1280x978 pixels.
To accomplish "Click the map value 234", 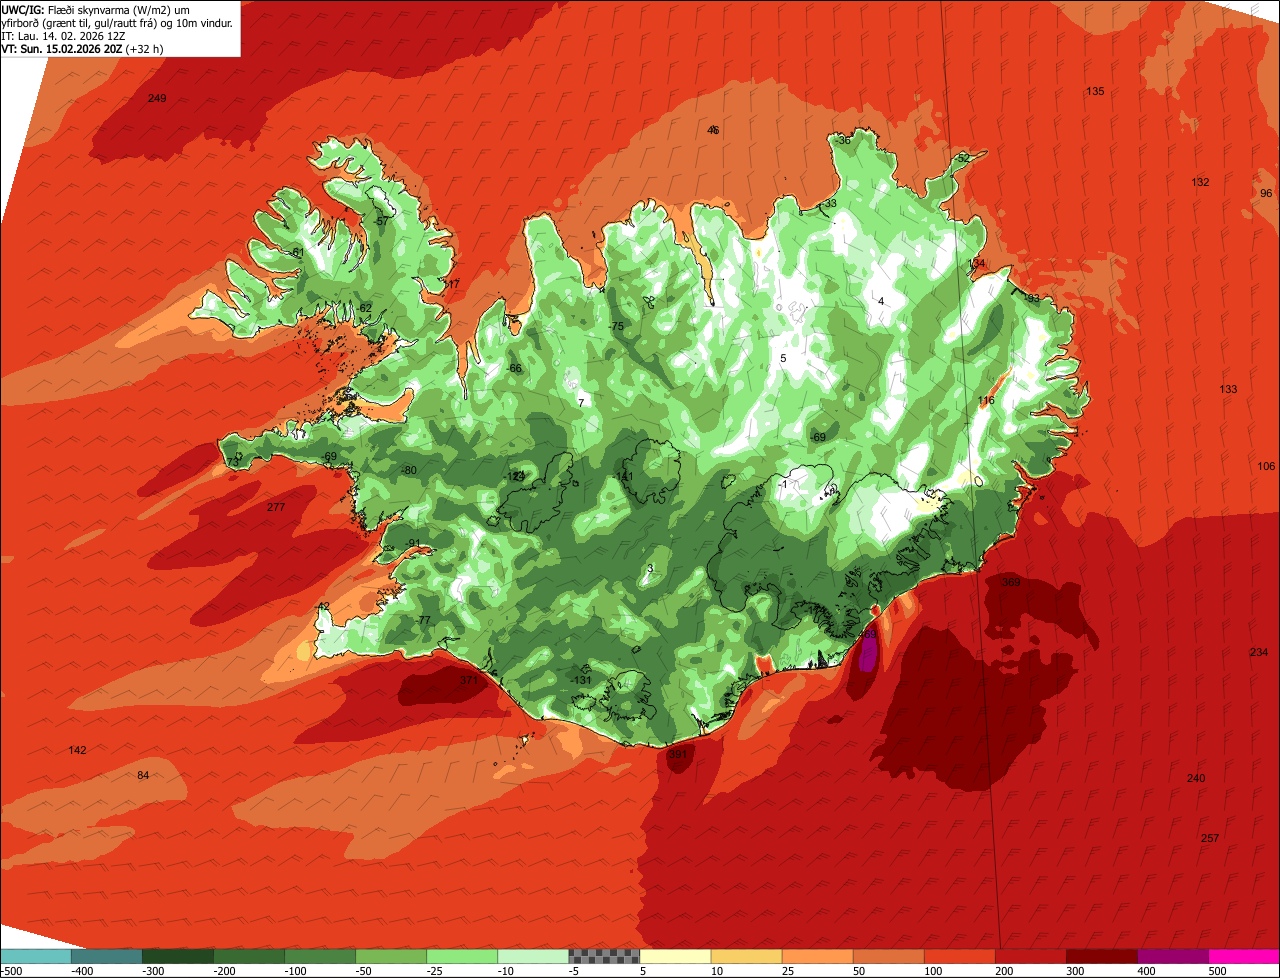I will pyautogui.click(x=1259, y=652).
